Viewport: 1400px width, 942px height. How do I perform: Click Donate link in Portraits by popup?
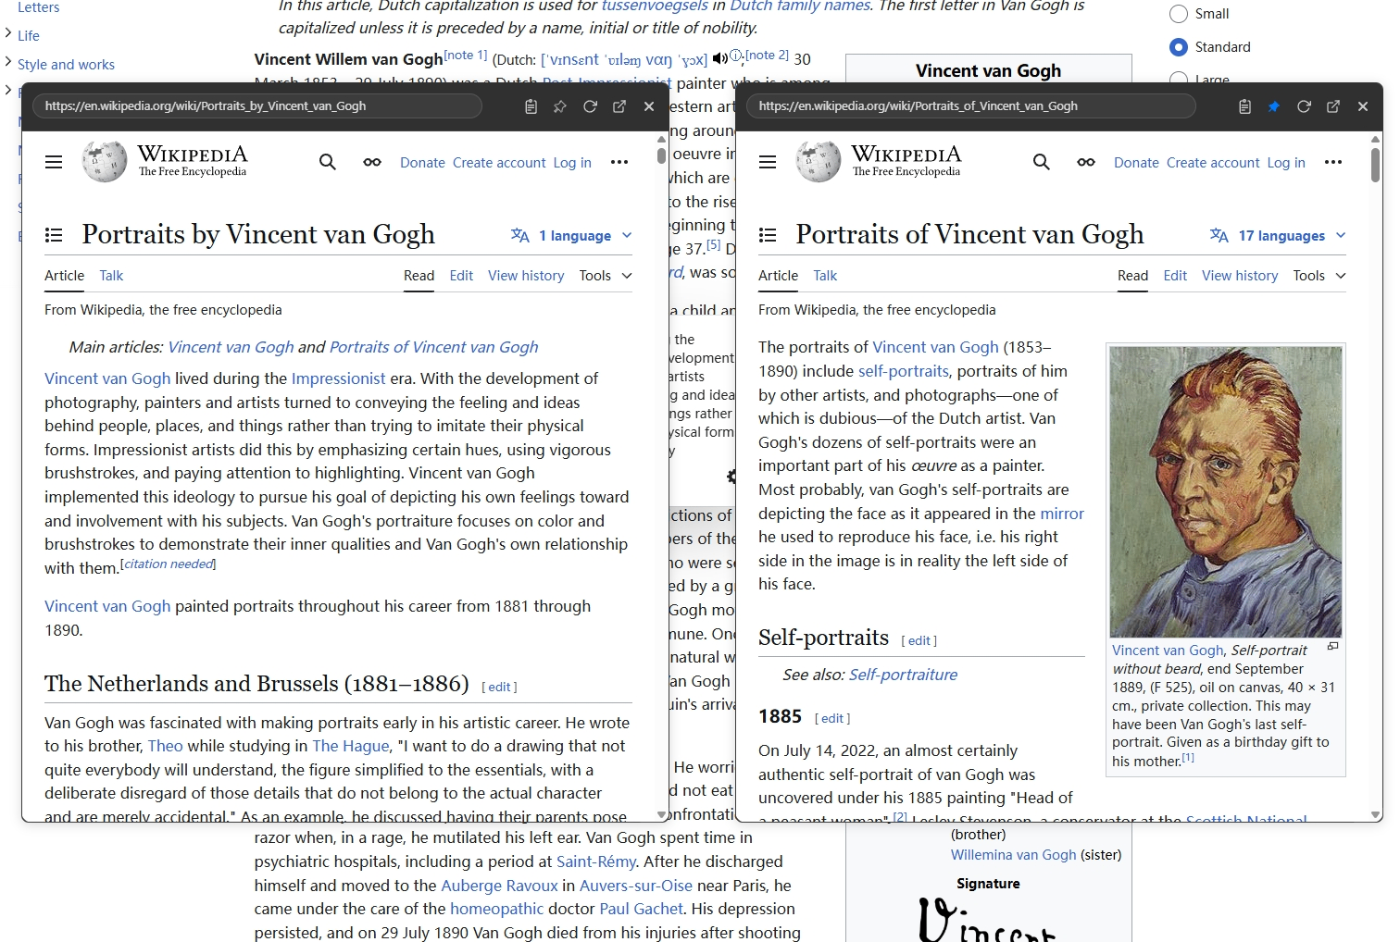[x=422, y=163]
